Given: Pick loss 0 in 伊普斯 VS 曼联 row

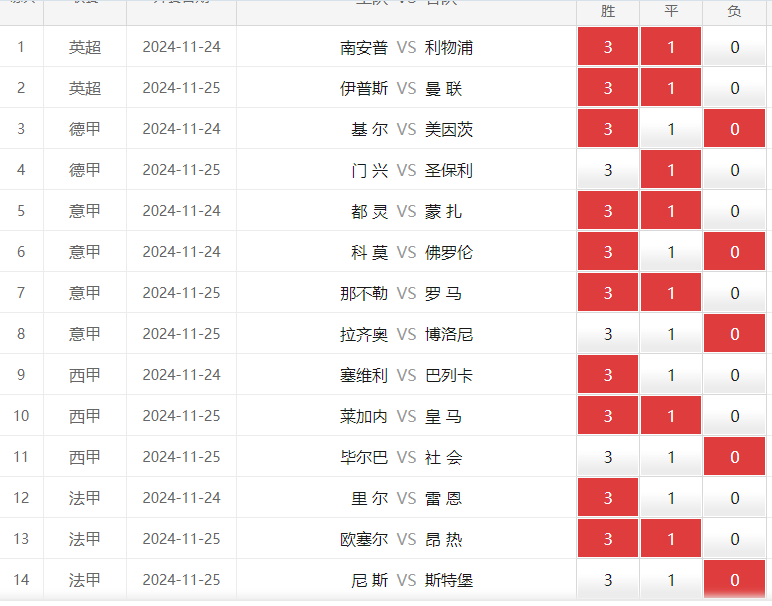Looking at the screenshot, I should tap(734, 87).
